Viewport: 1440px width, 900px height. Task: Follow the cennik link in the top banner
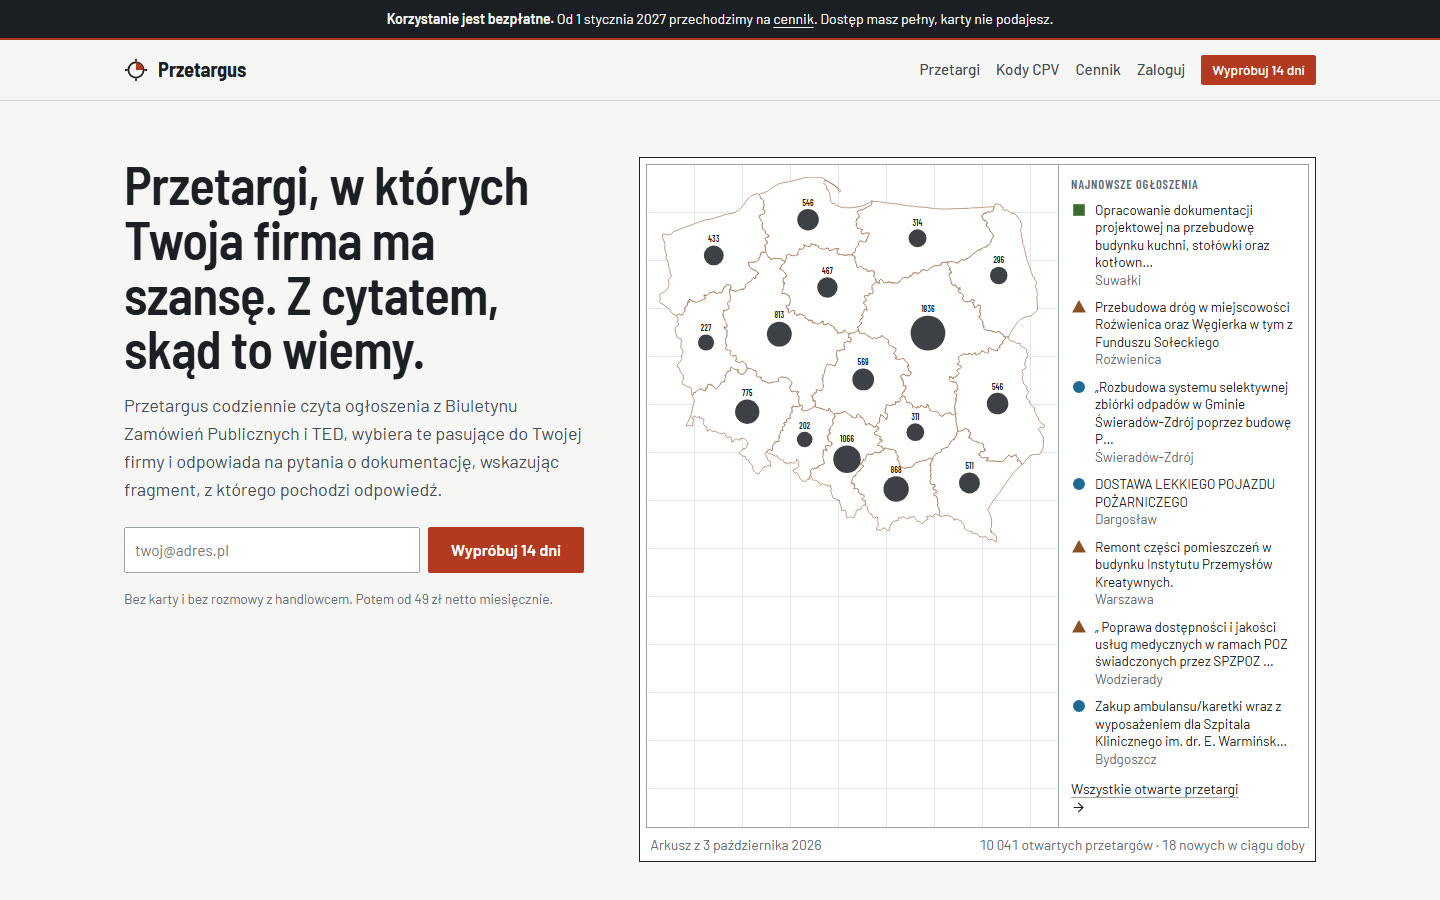pyautogui.click(x=794, y=19)
